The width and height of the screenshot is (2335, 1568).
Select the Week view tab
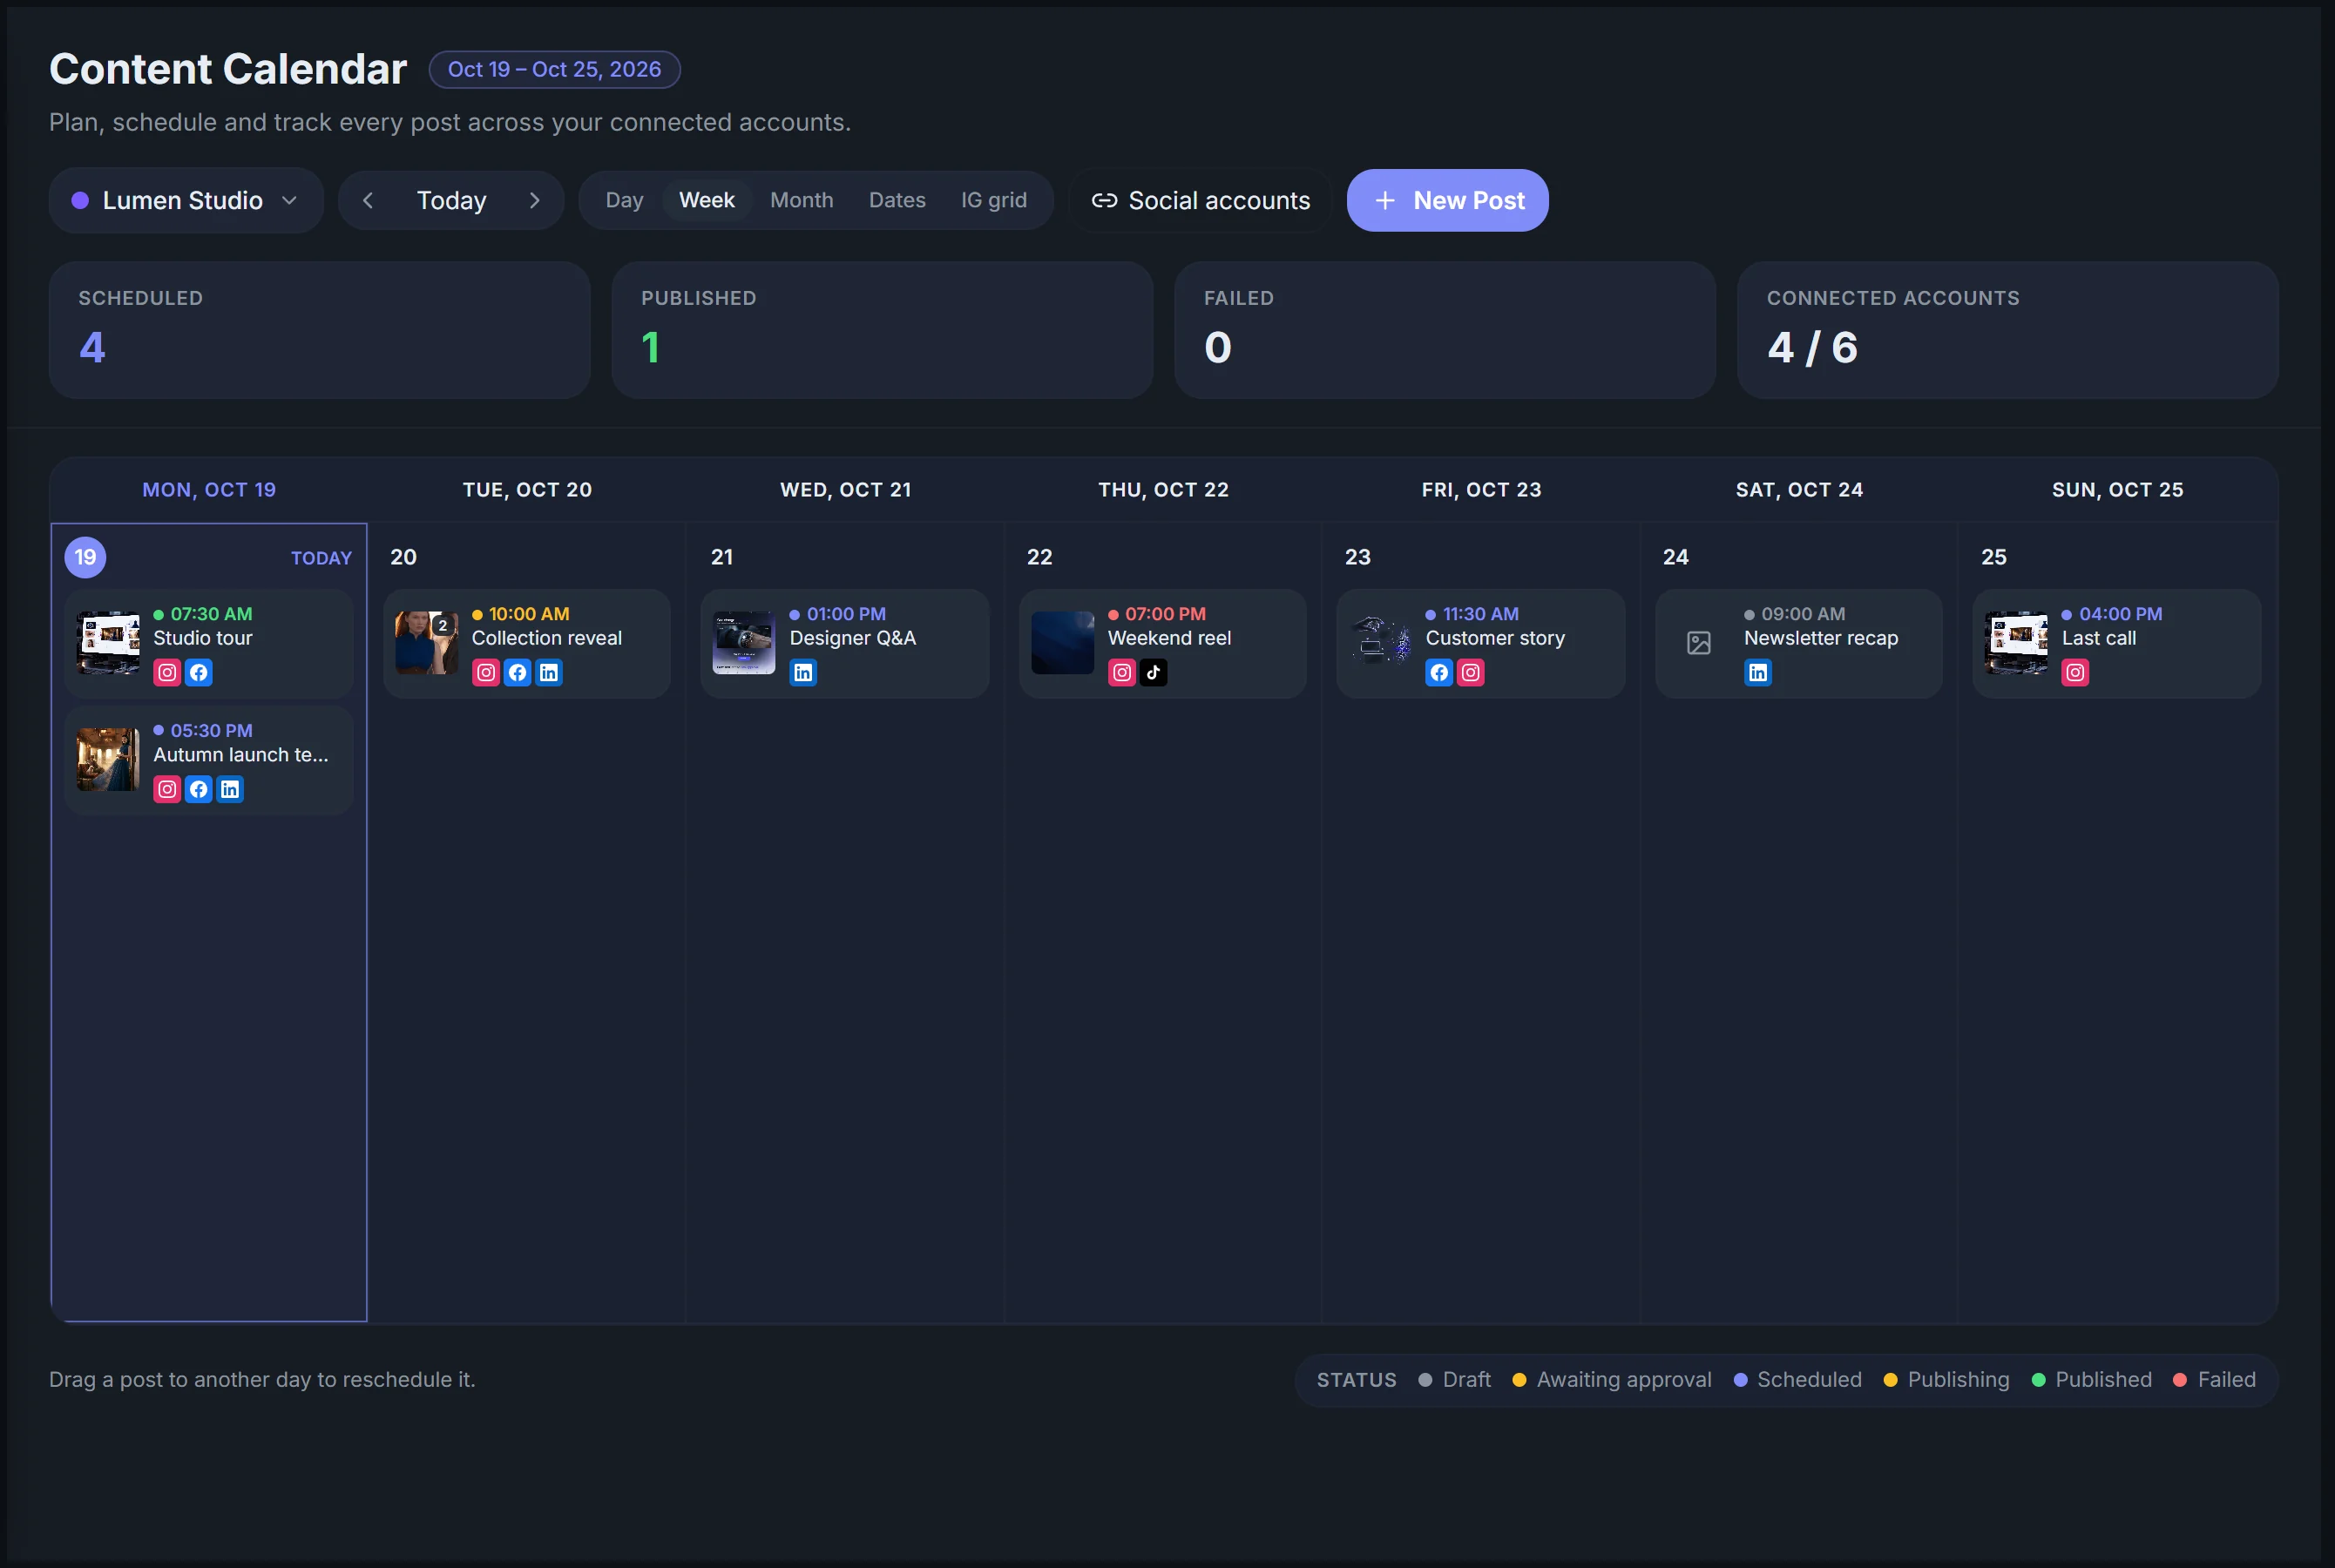(707, 201)
